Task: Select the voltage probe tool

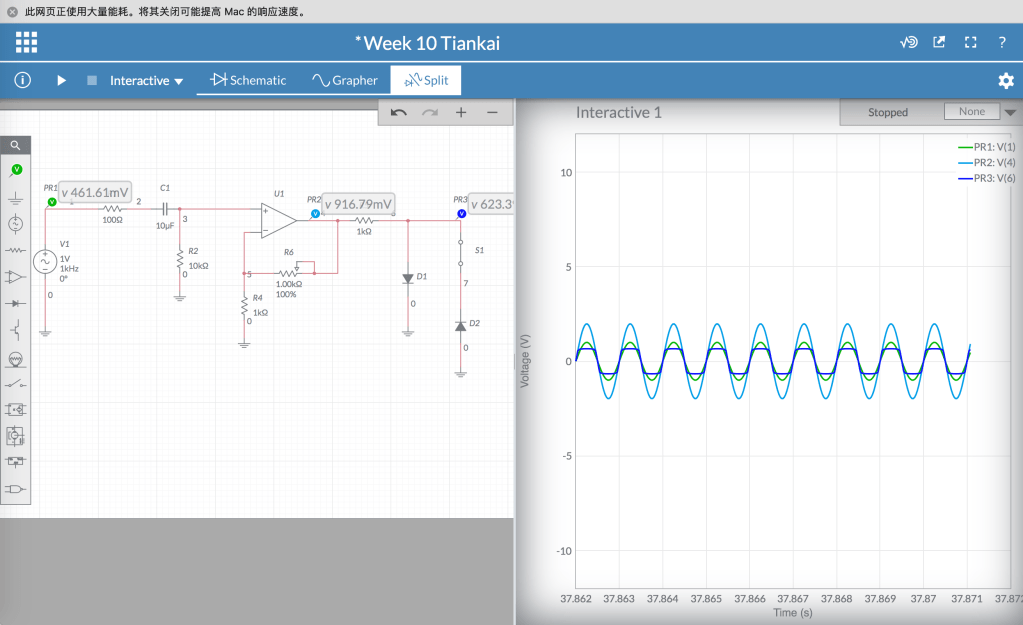Action: pos(16,170)
